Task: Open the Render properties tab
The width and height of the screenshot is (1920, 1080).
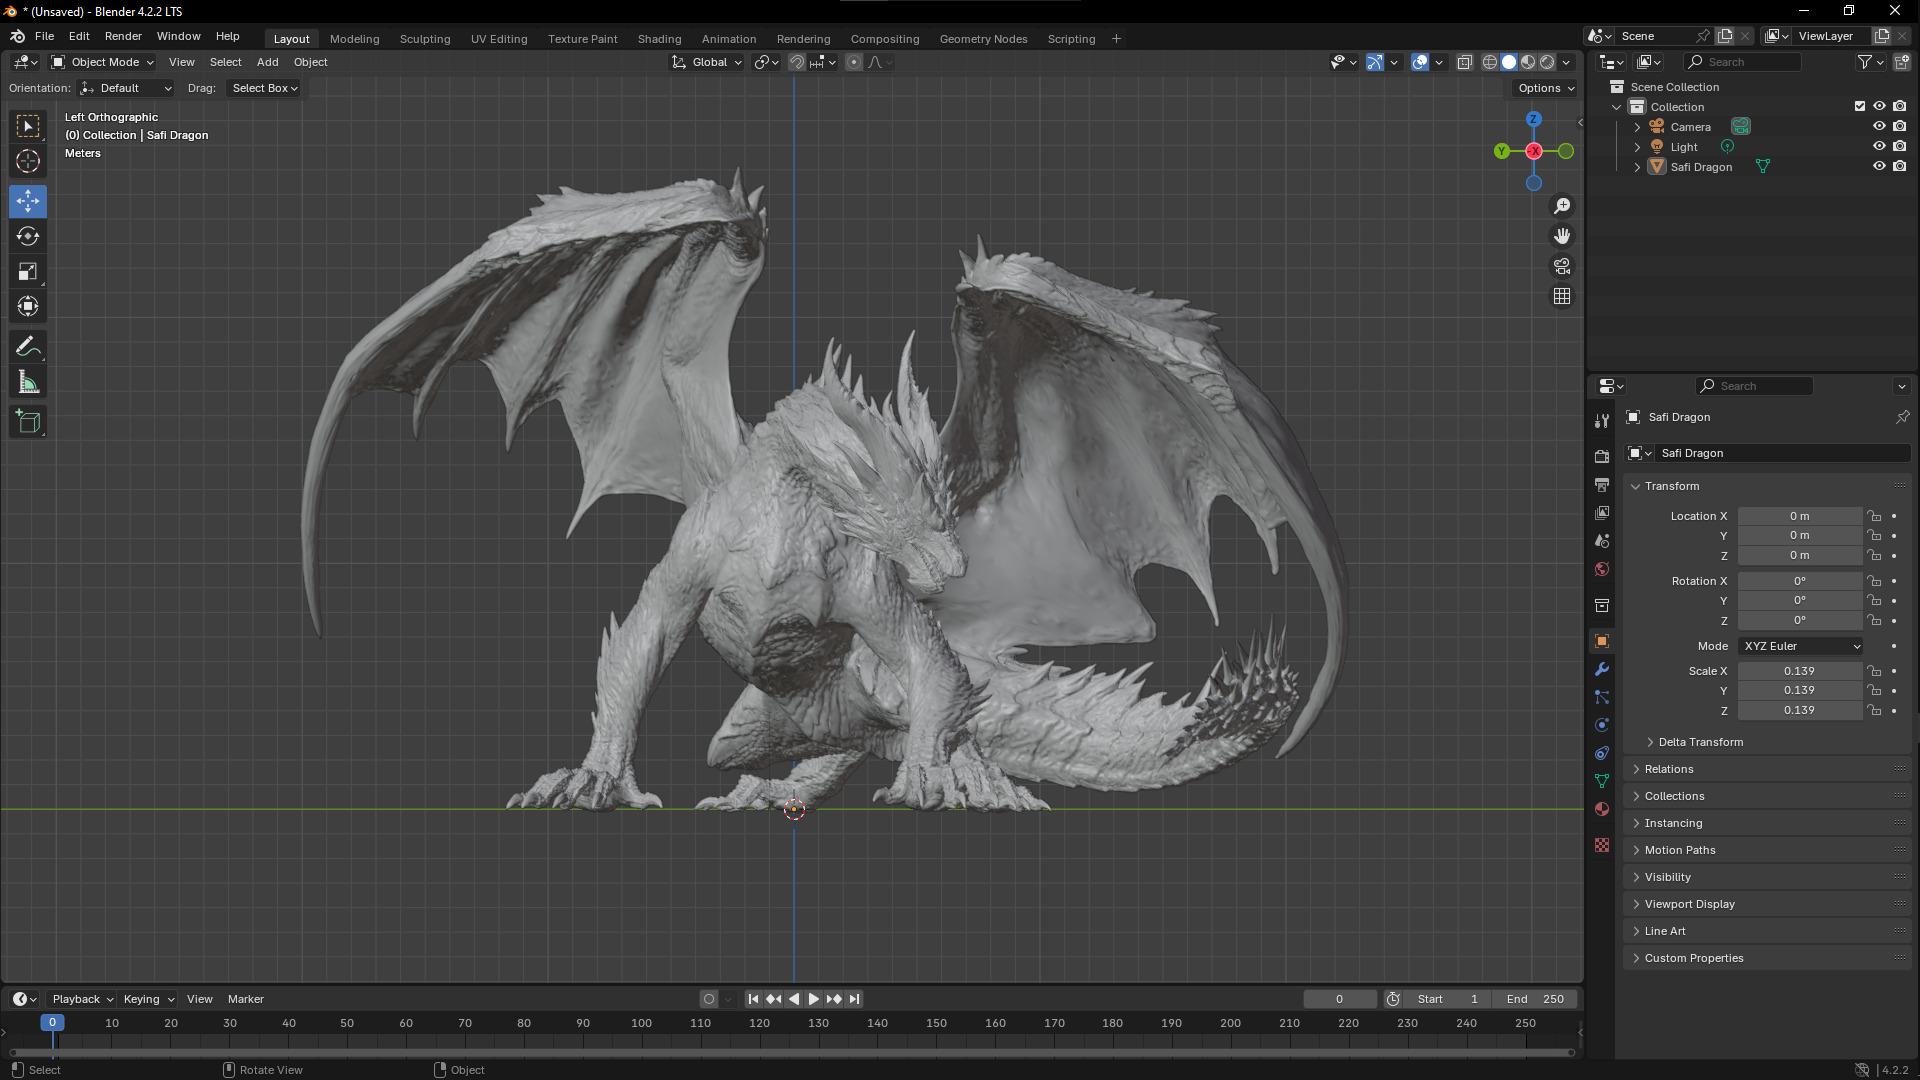Action: tap(1602, 456)
